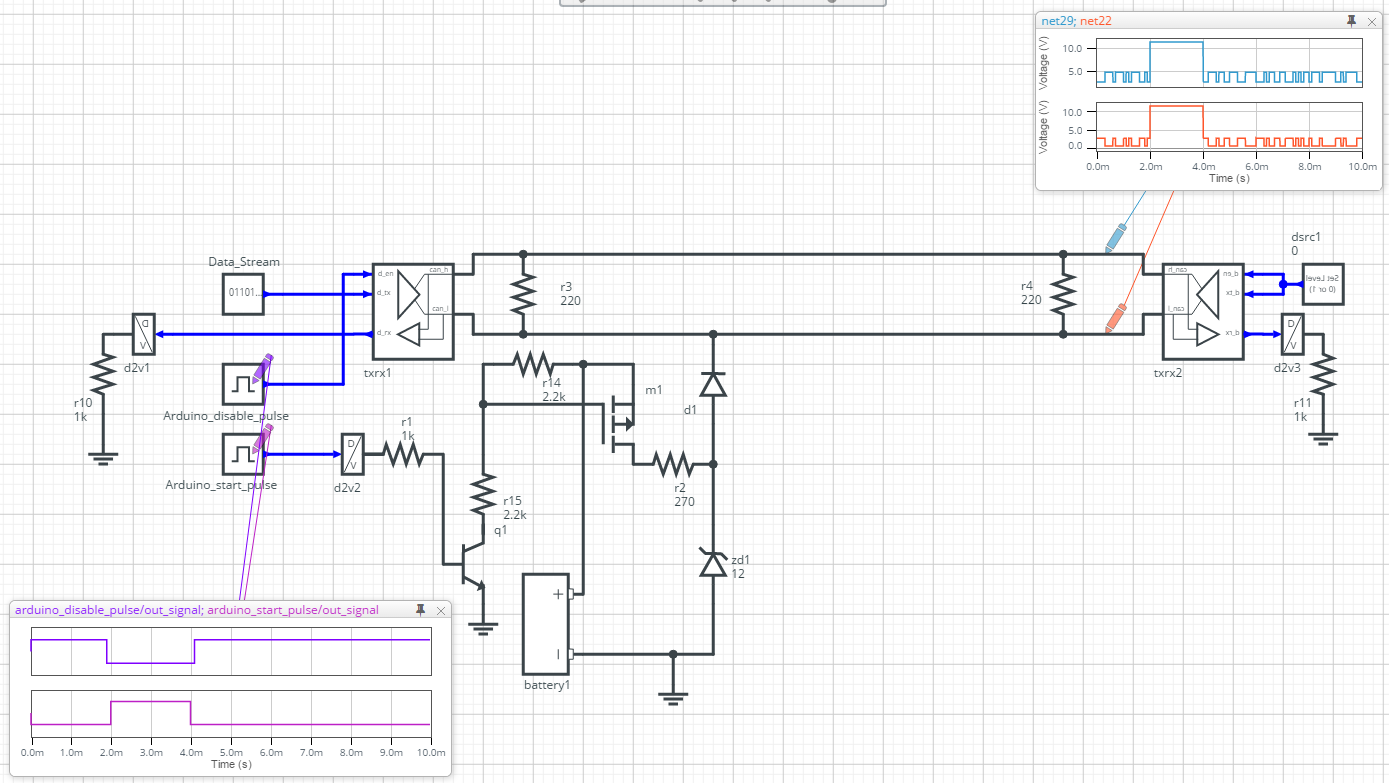Select the orange net22 probe
This screenshot has width=1389, height=783.
[x=1114, y=320]
